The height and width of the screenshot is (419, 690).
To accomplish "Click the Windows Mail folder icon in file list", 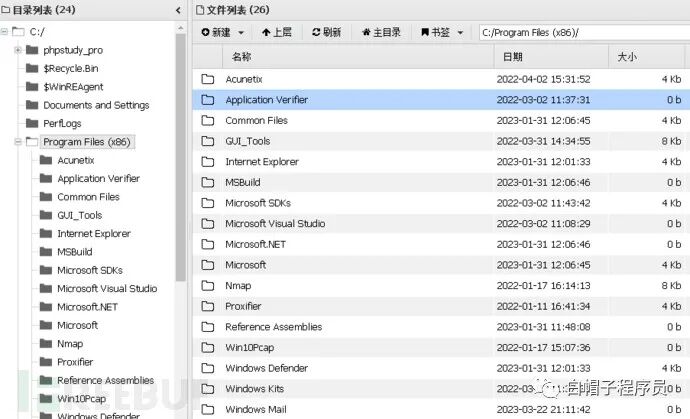I will pos(208,409).
